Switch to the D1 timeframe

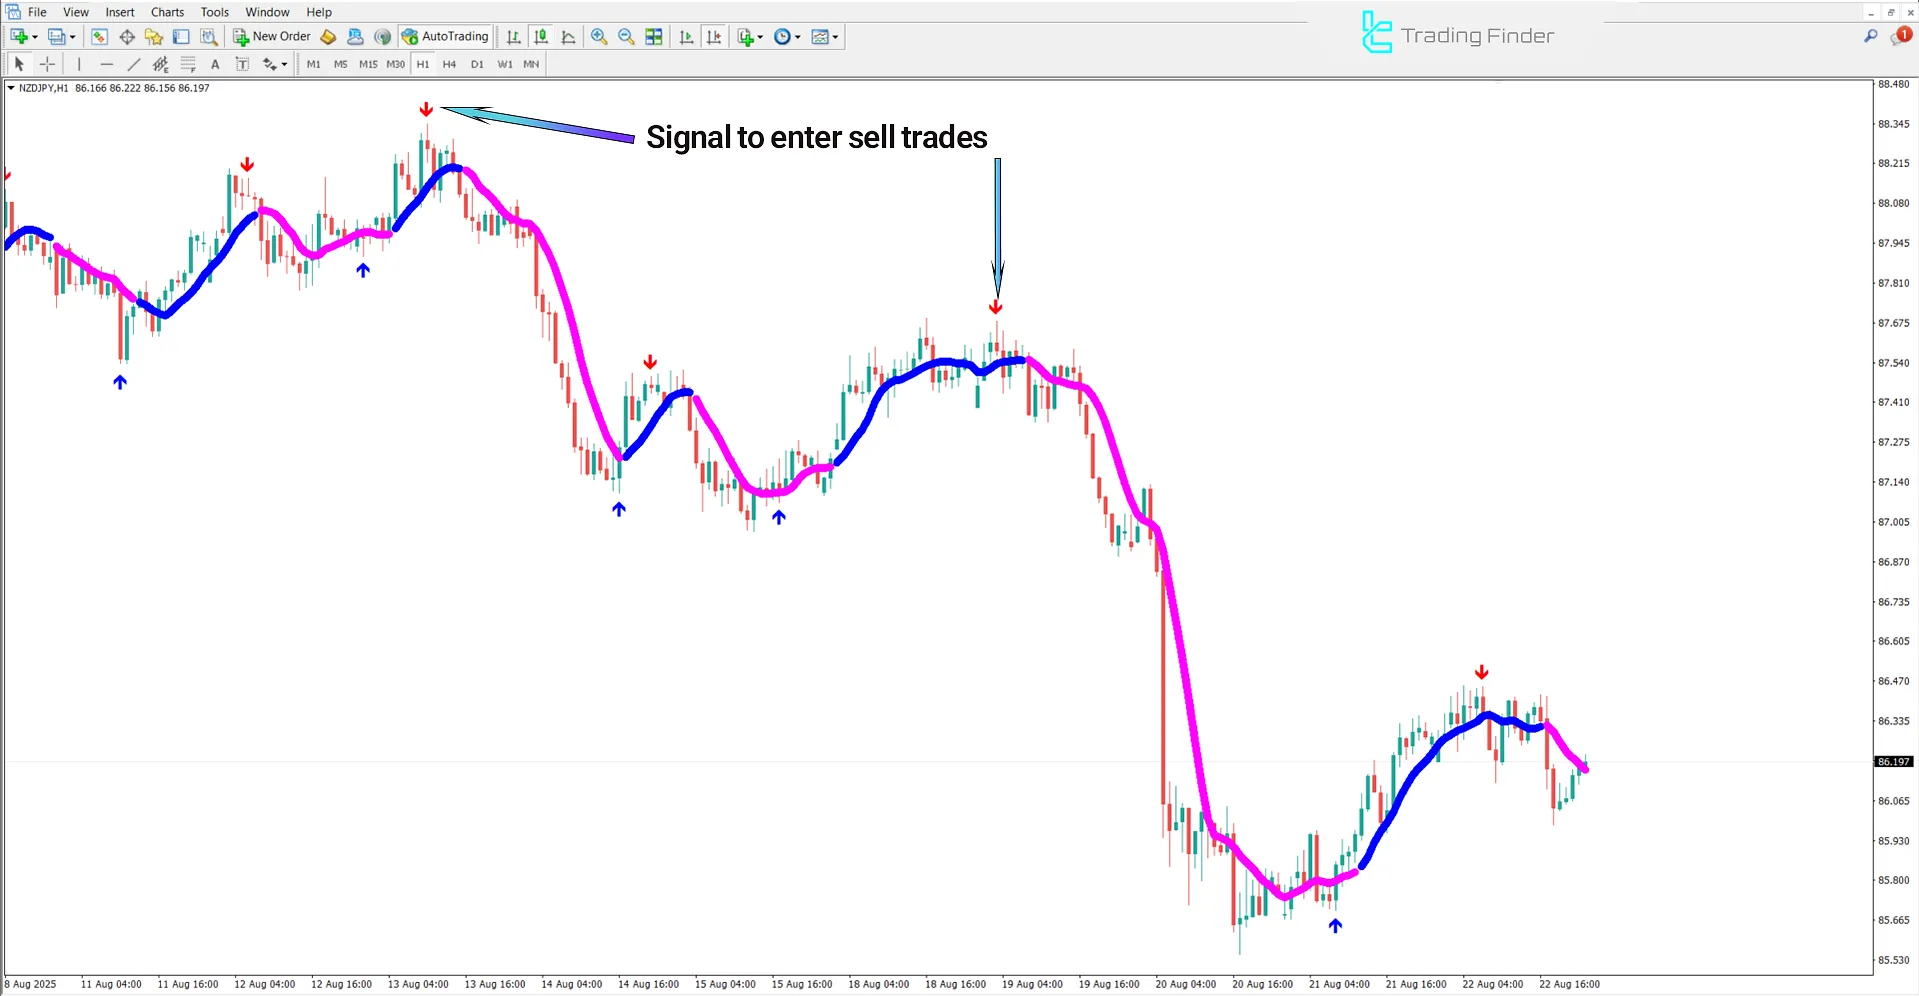(477, 64)
